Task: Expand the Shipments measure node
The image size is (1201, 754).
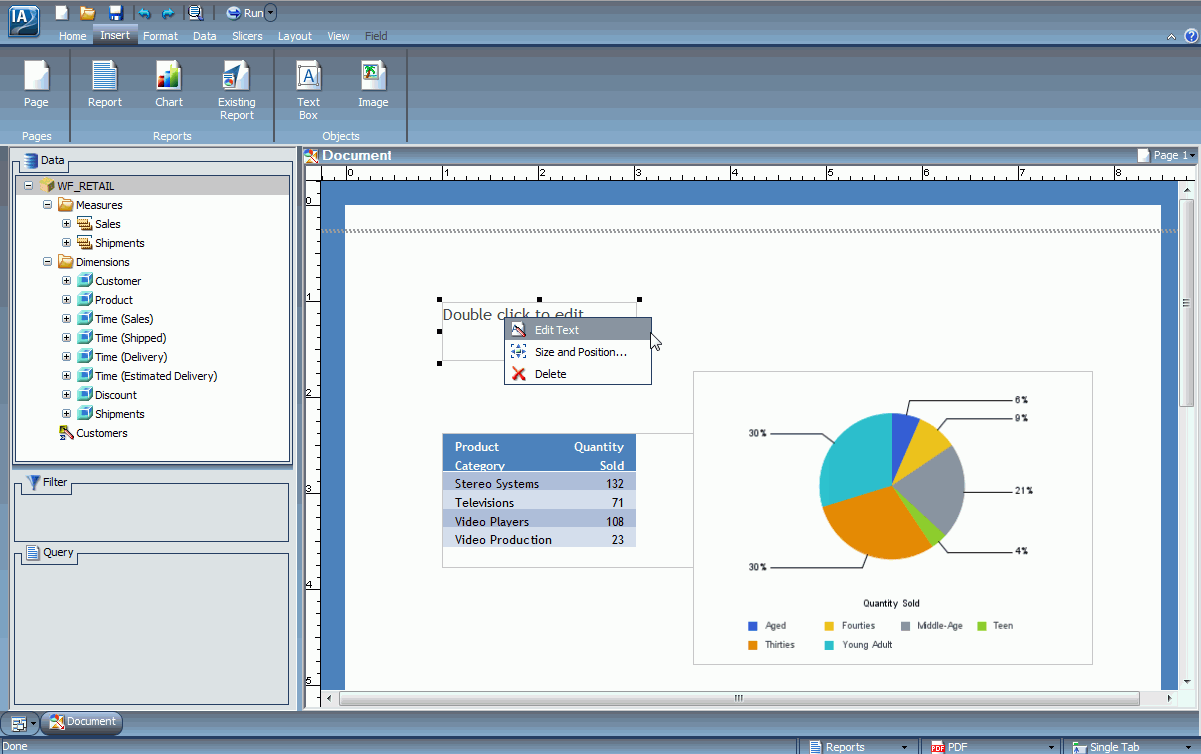Action: click(x=67, y=243)
